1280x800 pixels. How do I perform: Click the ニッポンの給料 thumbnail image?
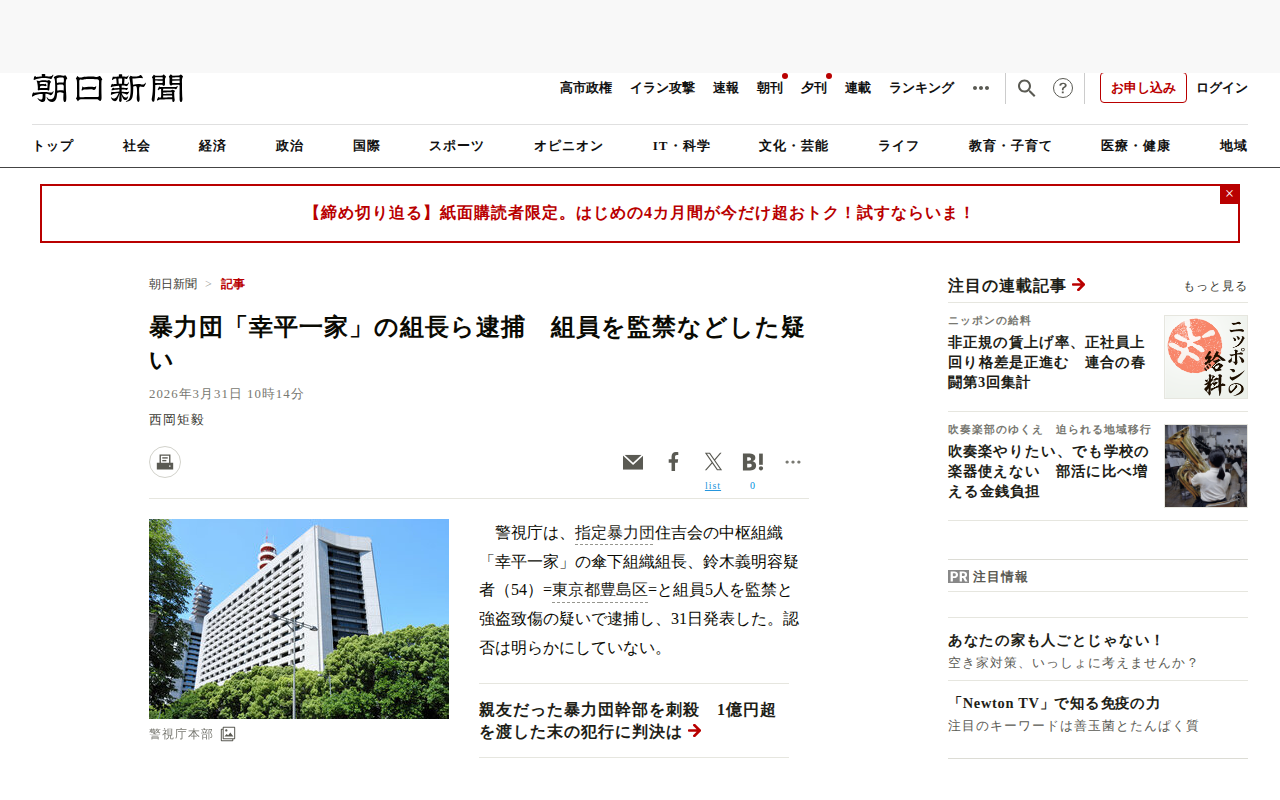[1206, 357]
